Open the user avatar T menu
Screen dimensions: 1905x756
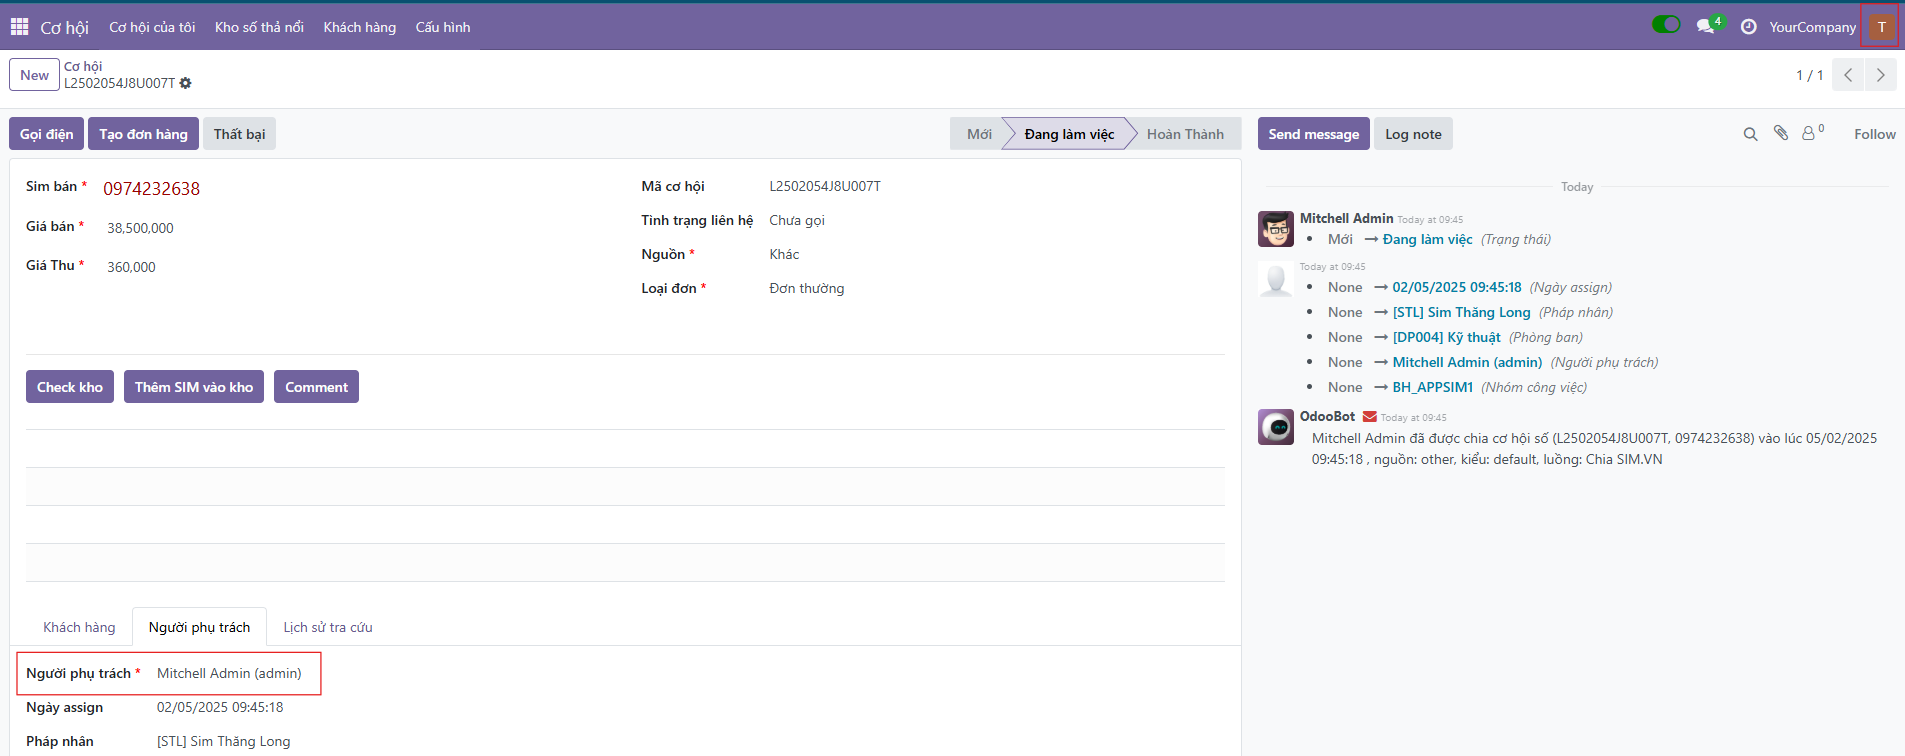click(x=1880, y=27)
